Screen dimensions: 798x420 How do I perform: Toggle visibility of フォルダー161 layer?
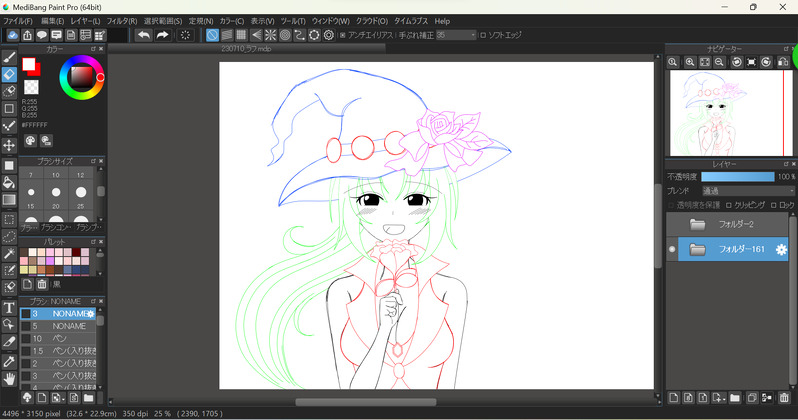point(672,249)
